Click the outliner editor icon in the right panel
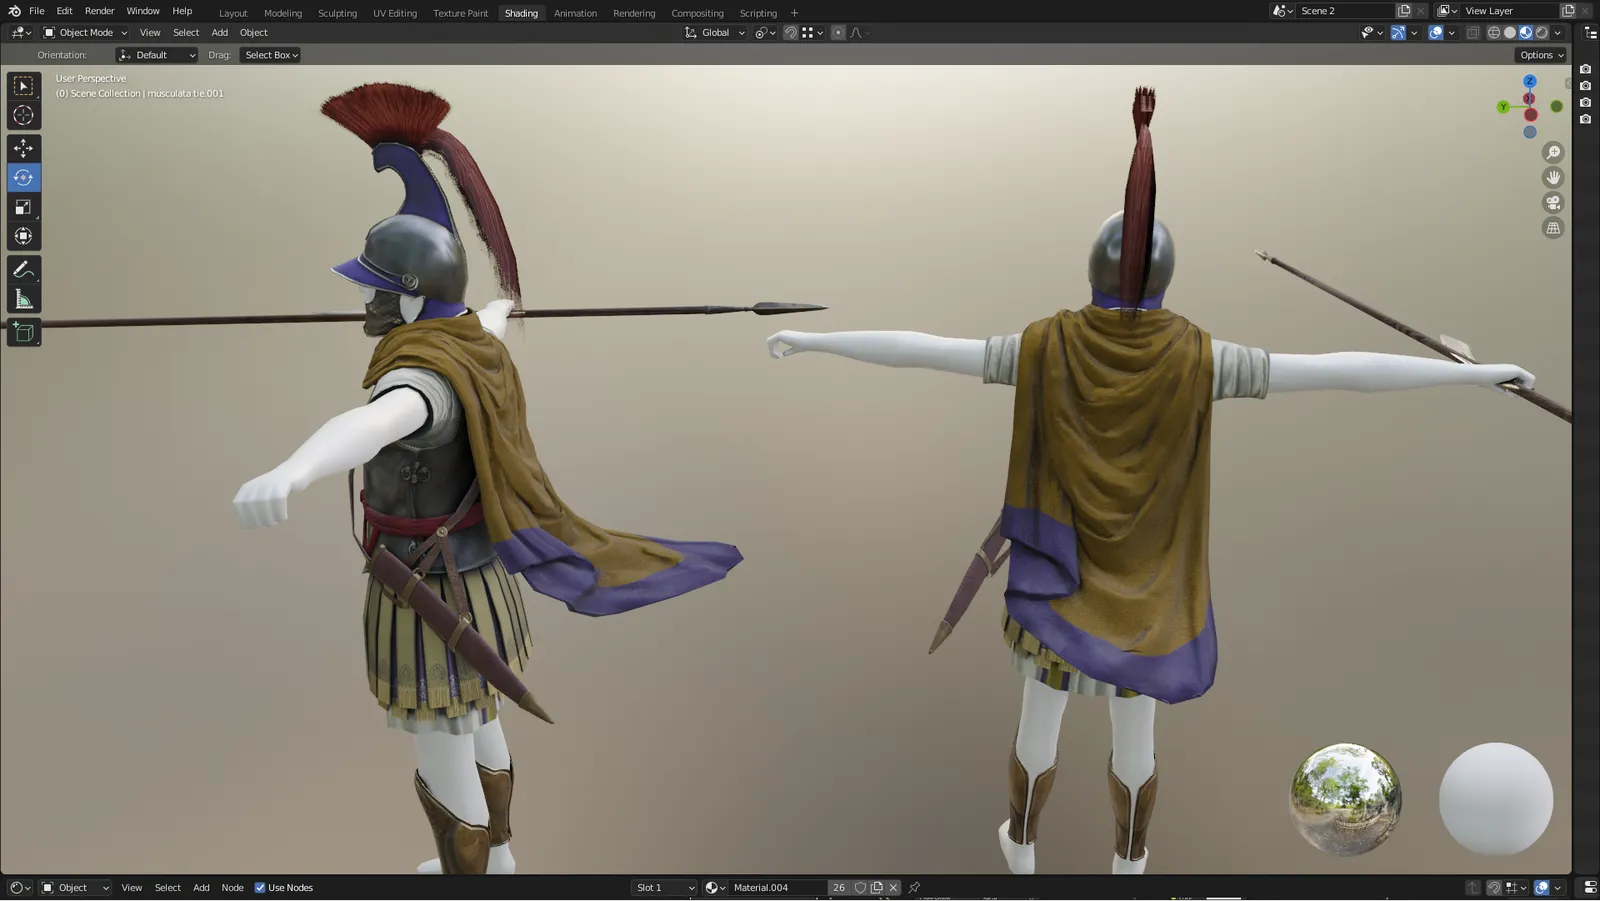The image size is (1600, 901). (x=1590, y=33)
